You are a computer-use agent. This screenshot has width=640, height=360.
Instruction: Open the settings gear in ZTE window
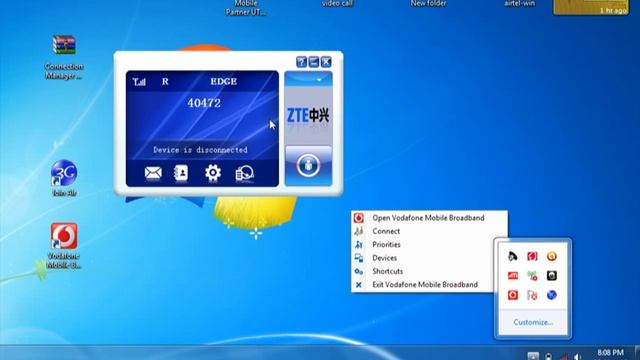213,173
